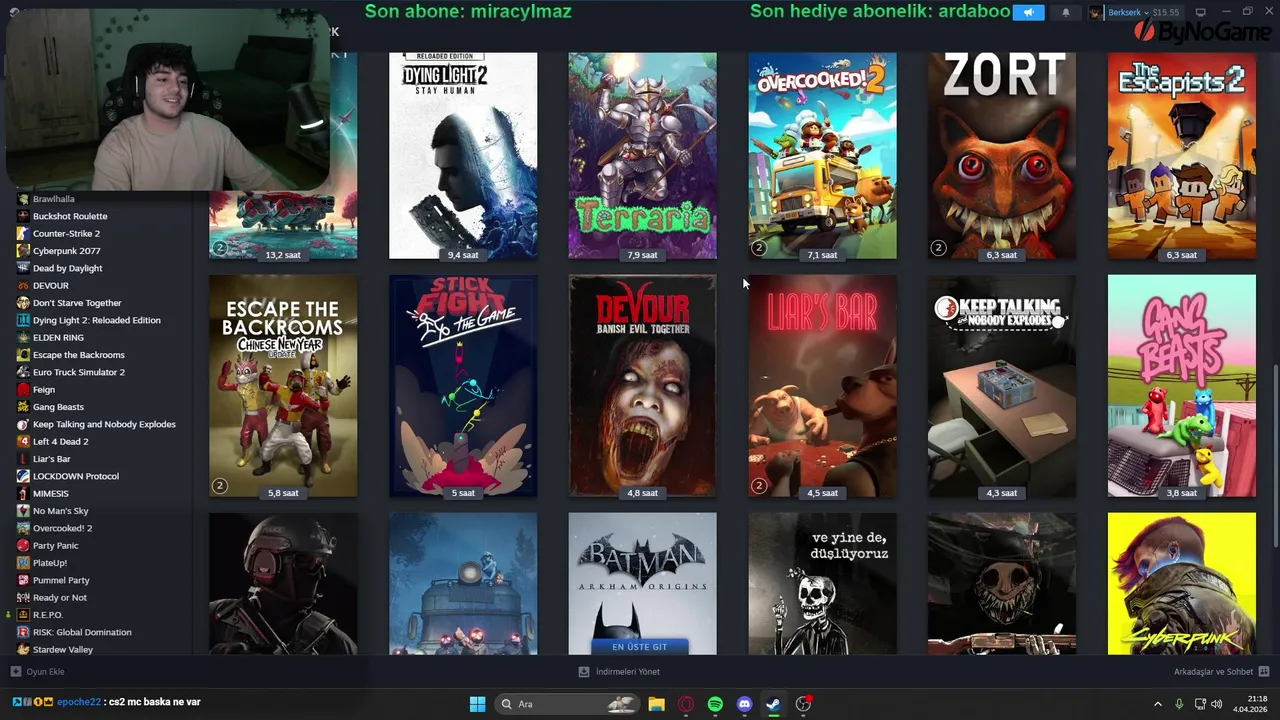Click the Dead by Daylight icon in the sidebar
Viewport: 1280px width, 720px height.
[x=23, y=268]
